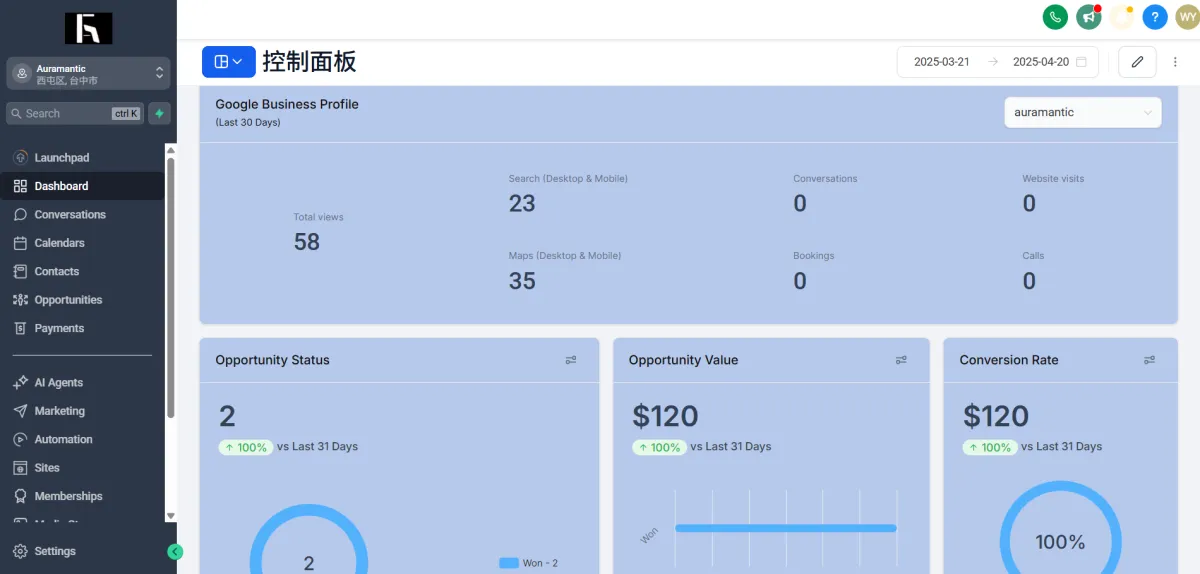Click the company logo at top left
The width and height of the screenshot is (1200, 574).
coord(88,28)
